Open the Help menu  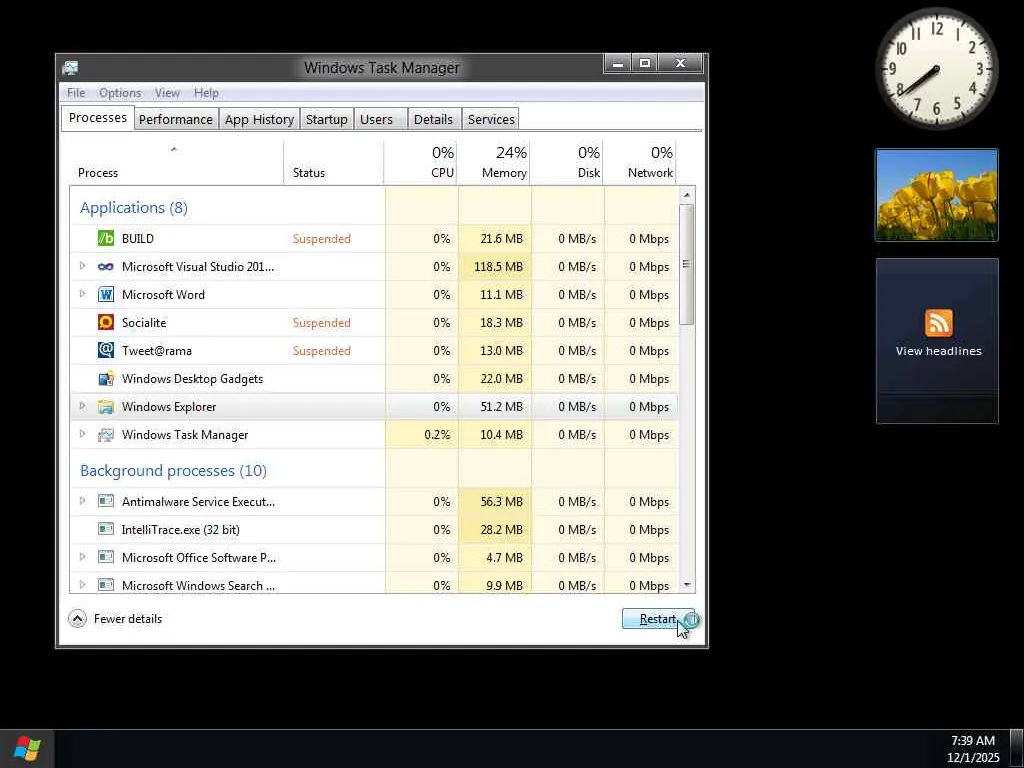(206, 93)
